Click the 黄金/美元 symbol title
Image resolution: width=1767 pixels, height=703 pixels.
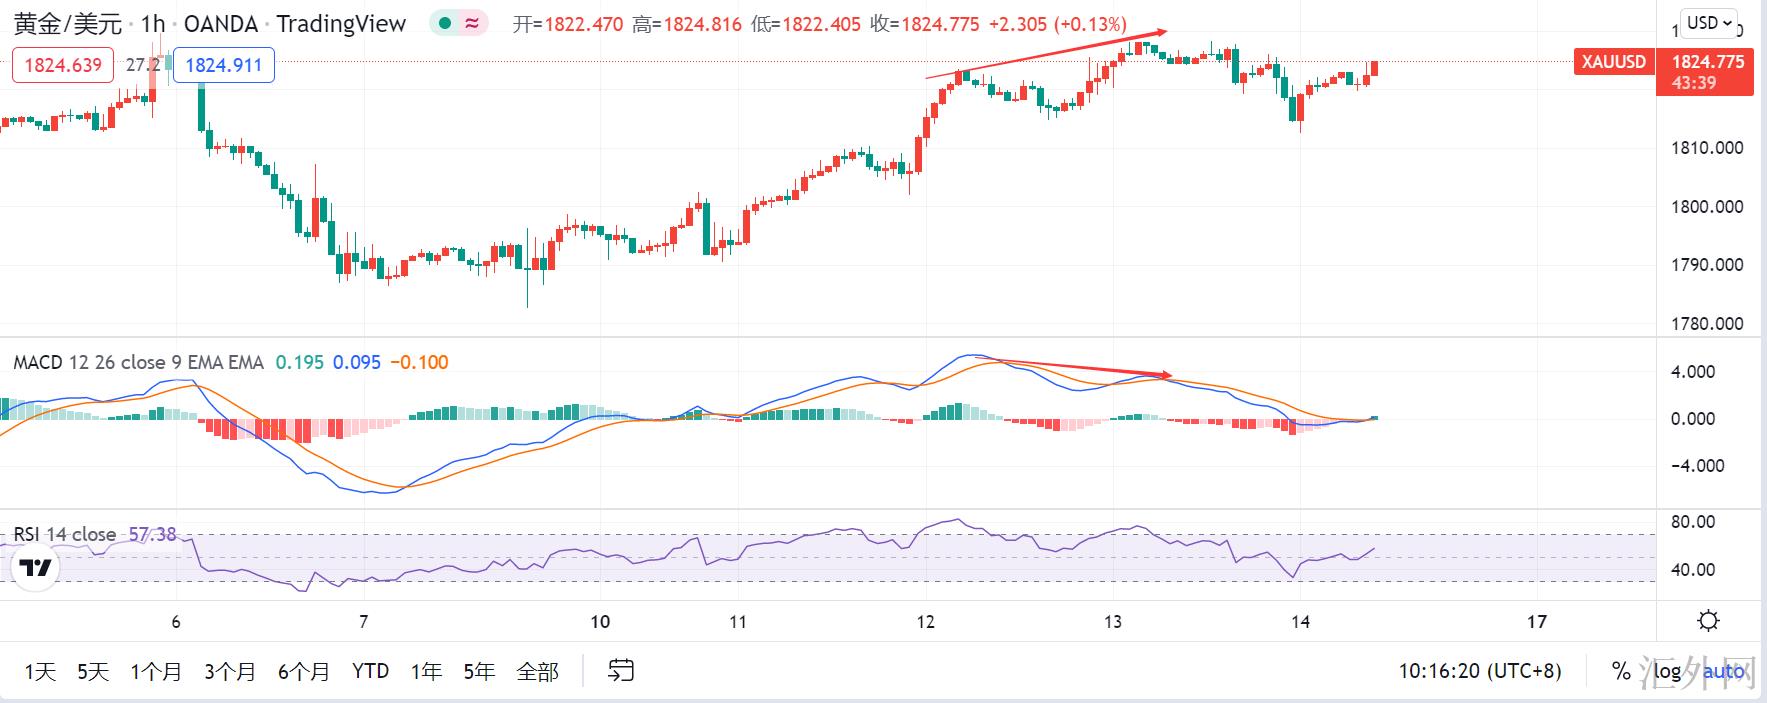pyautogui.click(x=68, y=24)
